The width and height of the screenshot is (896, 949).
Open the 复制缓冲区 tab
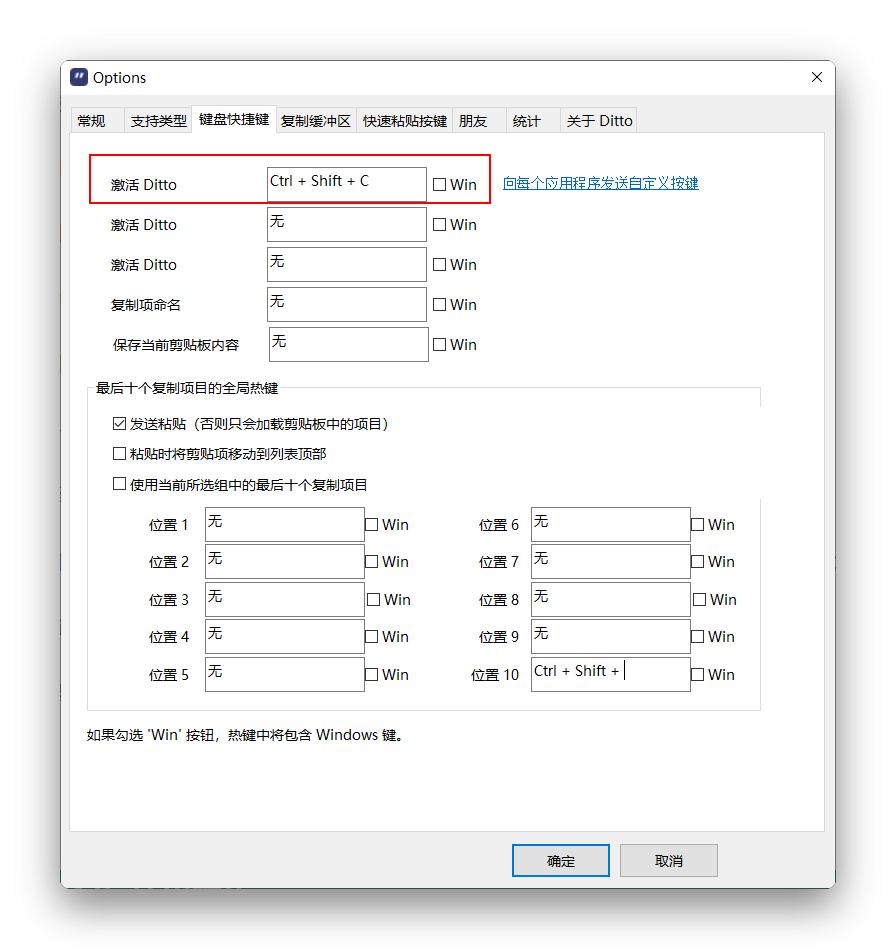click(316, 121)
